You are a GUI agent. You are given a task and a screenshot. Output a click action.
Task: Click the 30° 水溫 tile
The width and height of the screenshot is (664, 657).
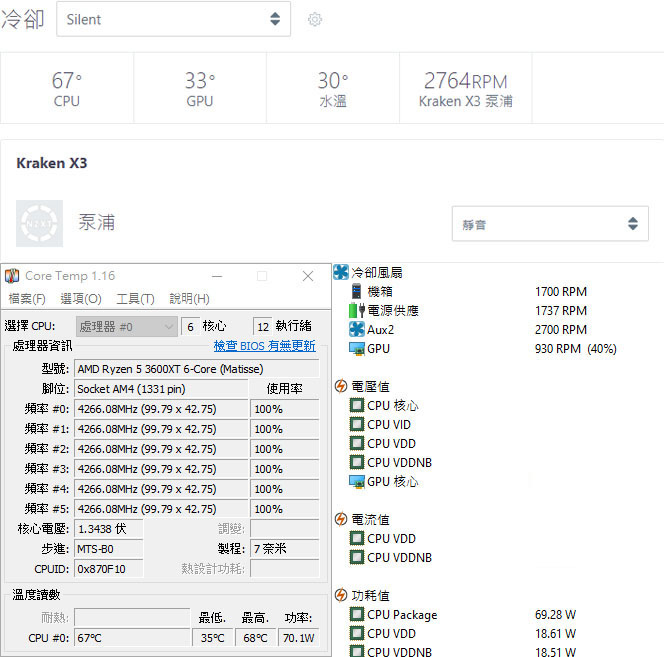click(333, 89)
